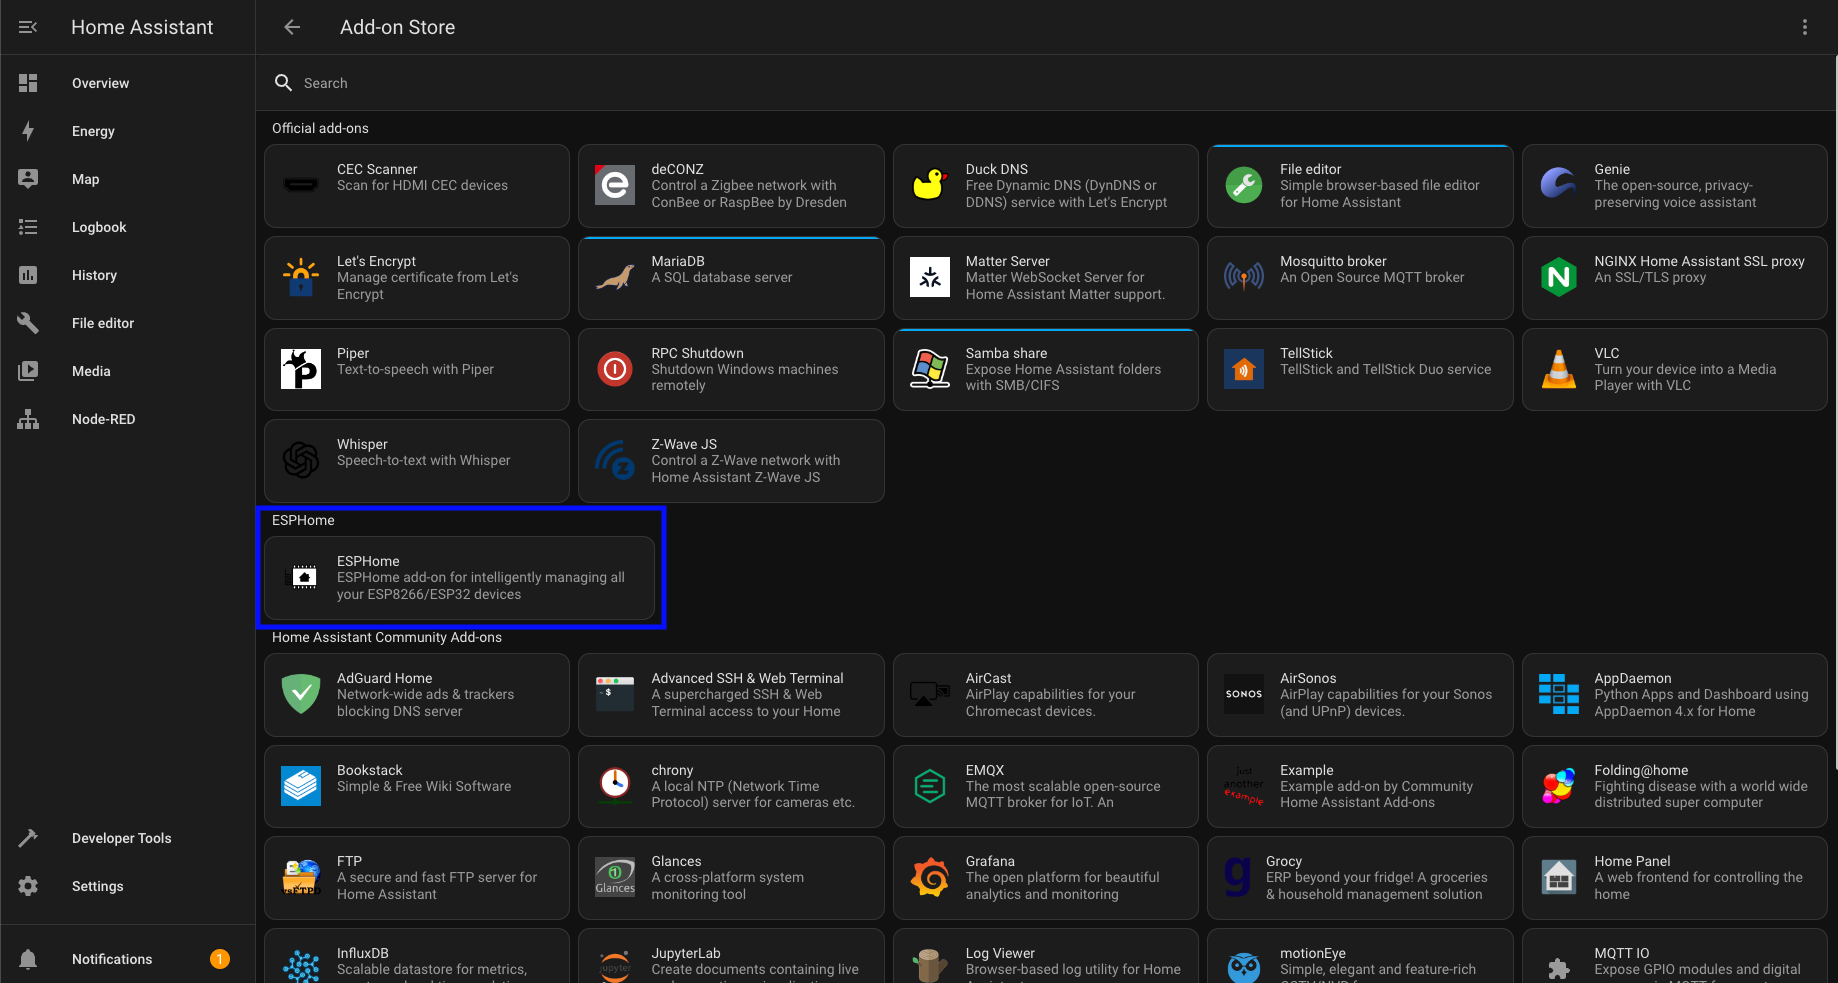Click the RPC Shutdown power icon
Viewport: 1838px width, 983px height.
615,369
